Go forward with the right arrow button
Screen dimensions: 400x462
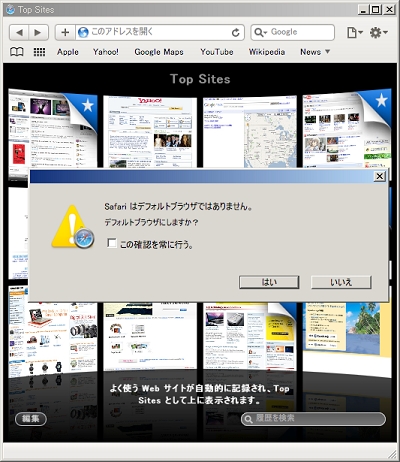point(38,32)
